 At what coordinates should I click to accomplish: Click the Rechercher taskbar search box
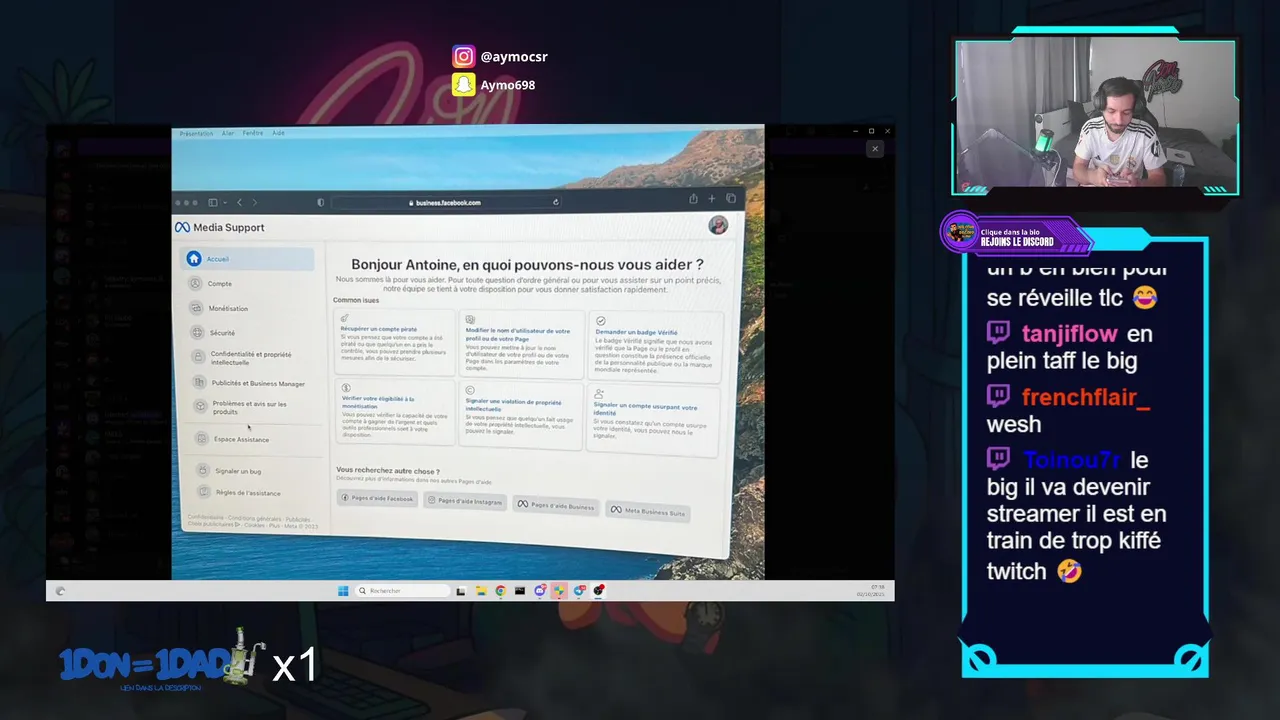(402, 591)
